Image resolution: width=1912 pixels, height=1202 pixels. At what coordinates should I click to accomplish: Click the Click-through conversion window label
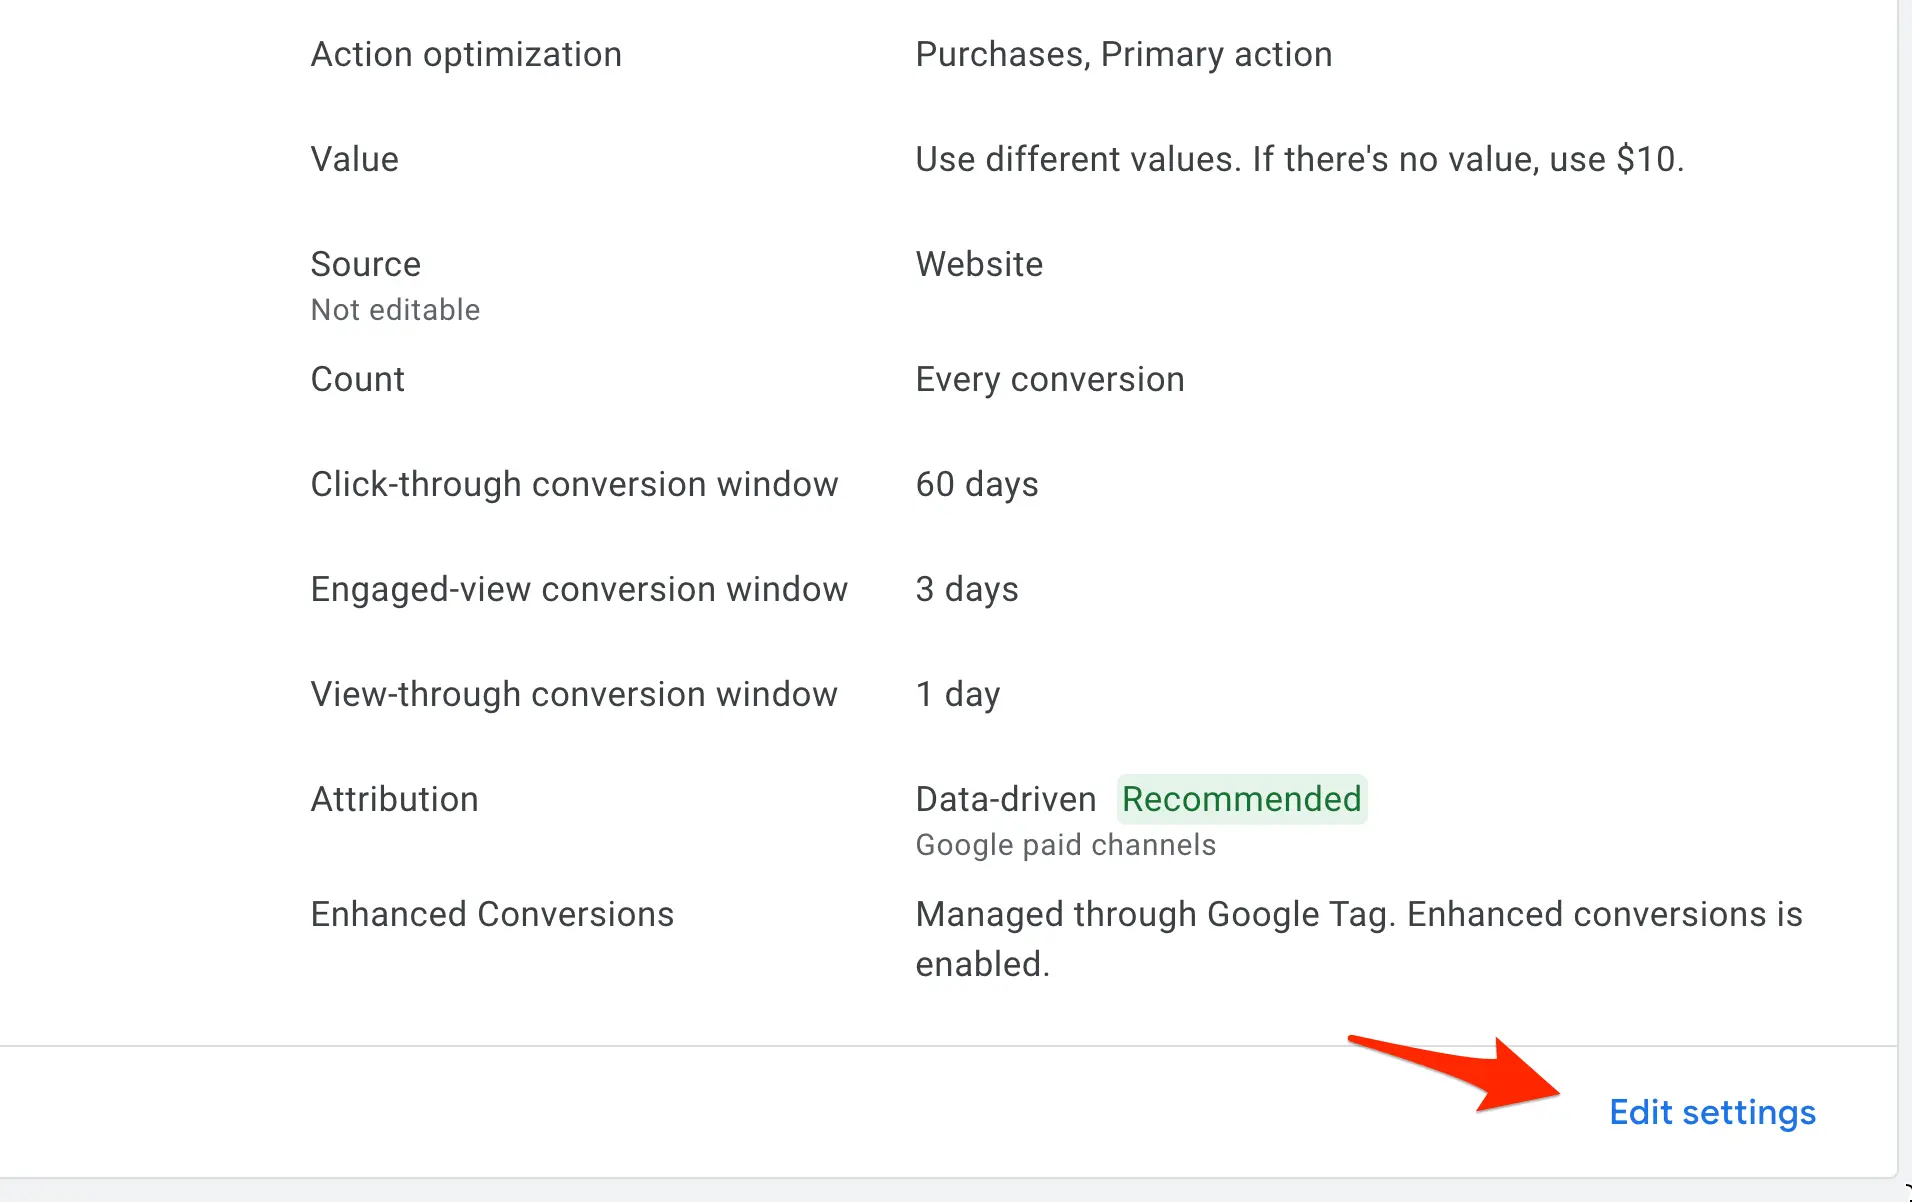(x=574, y=484)
